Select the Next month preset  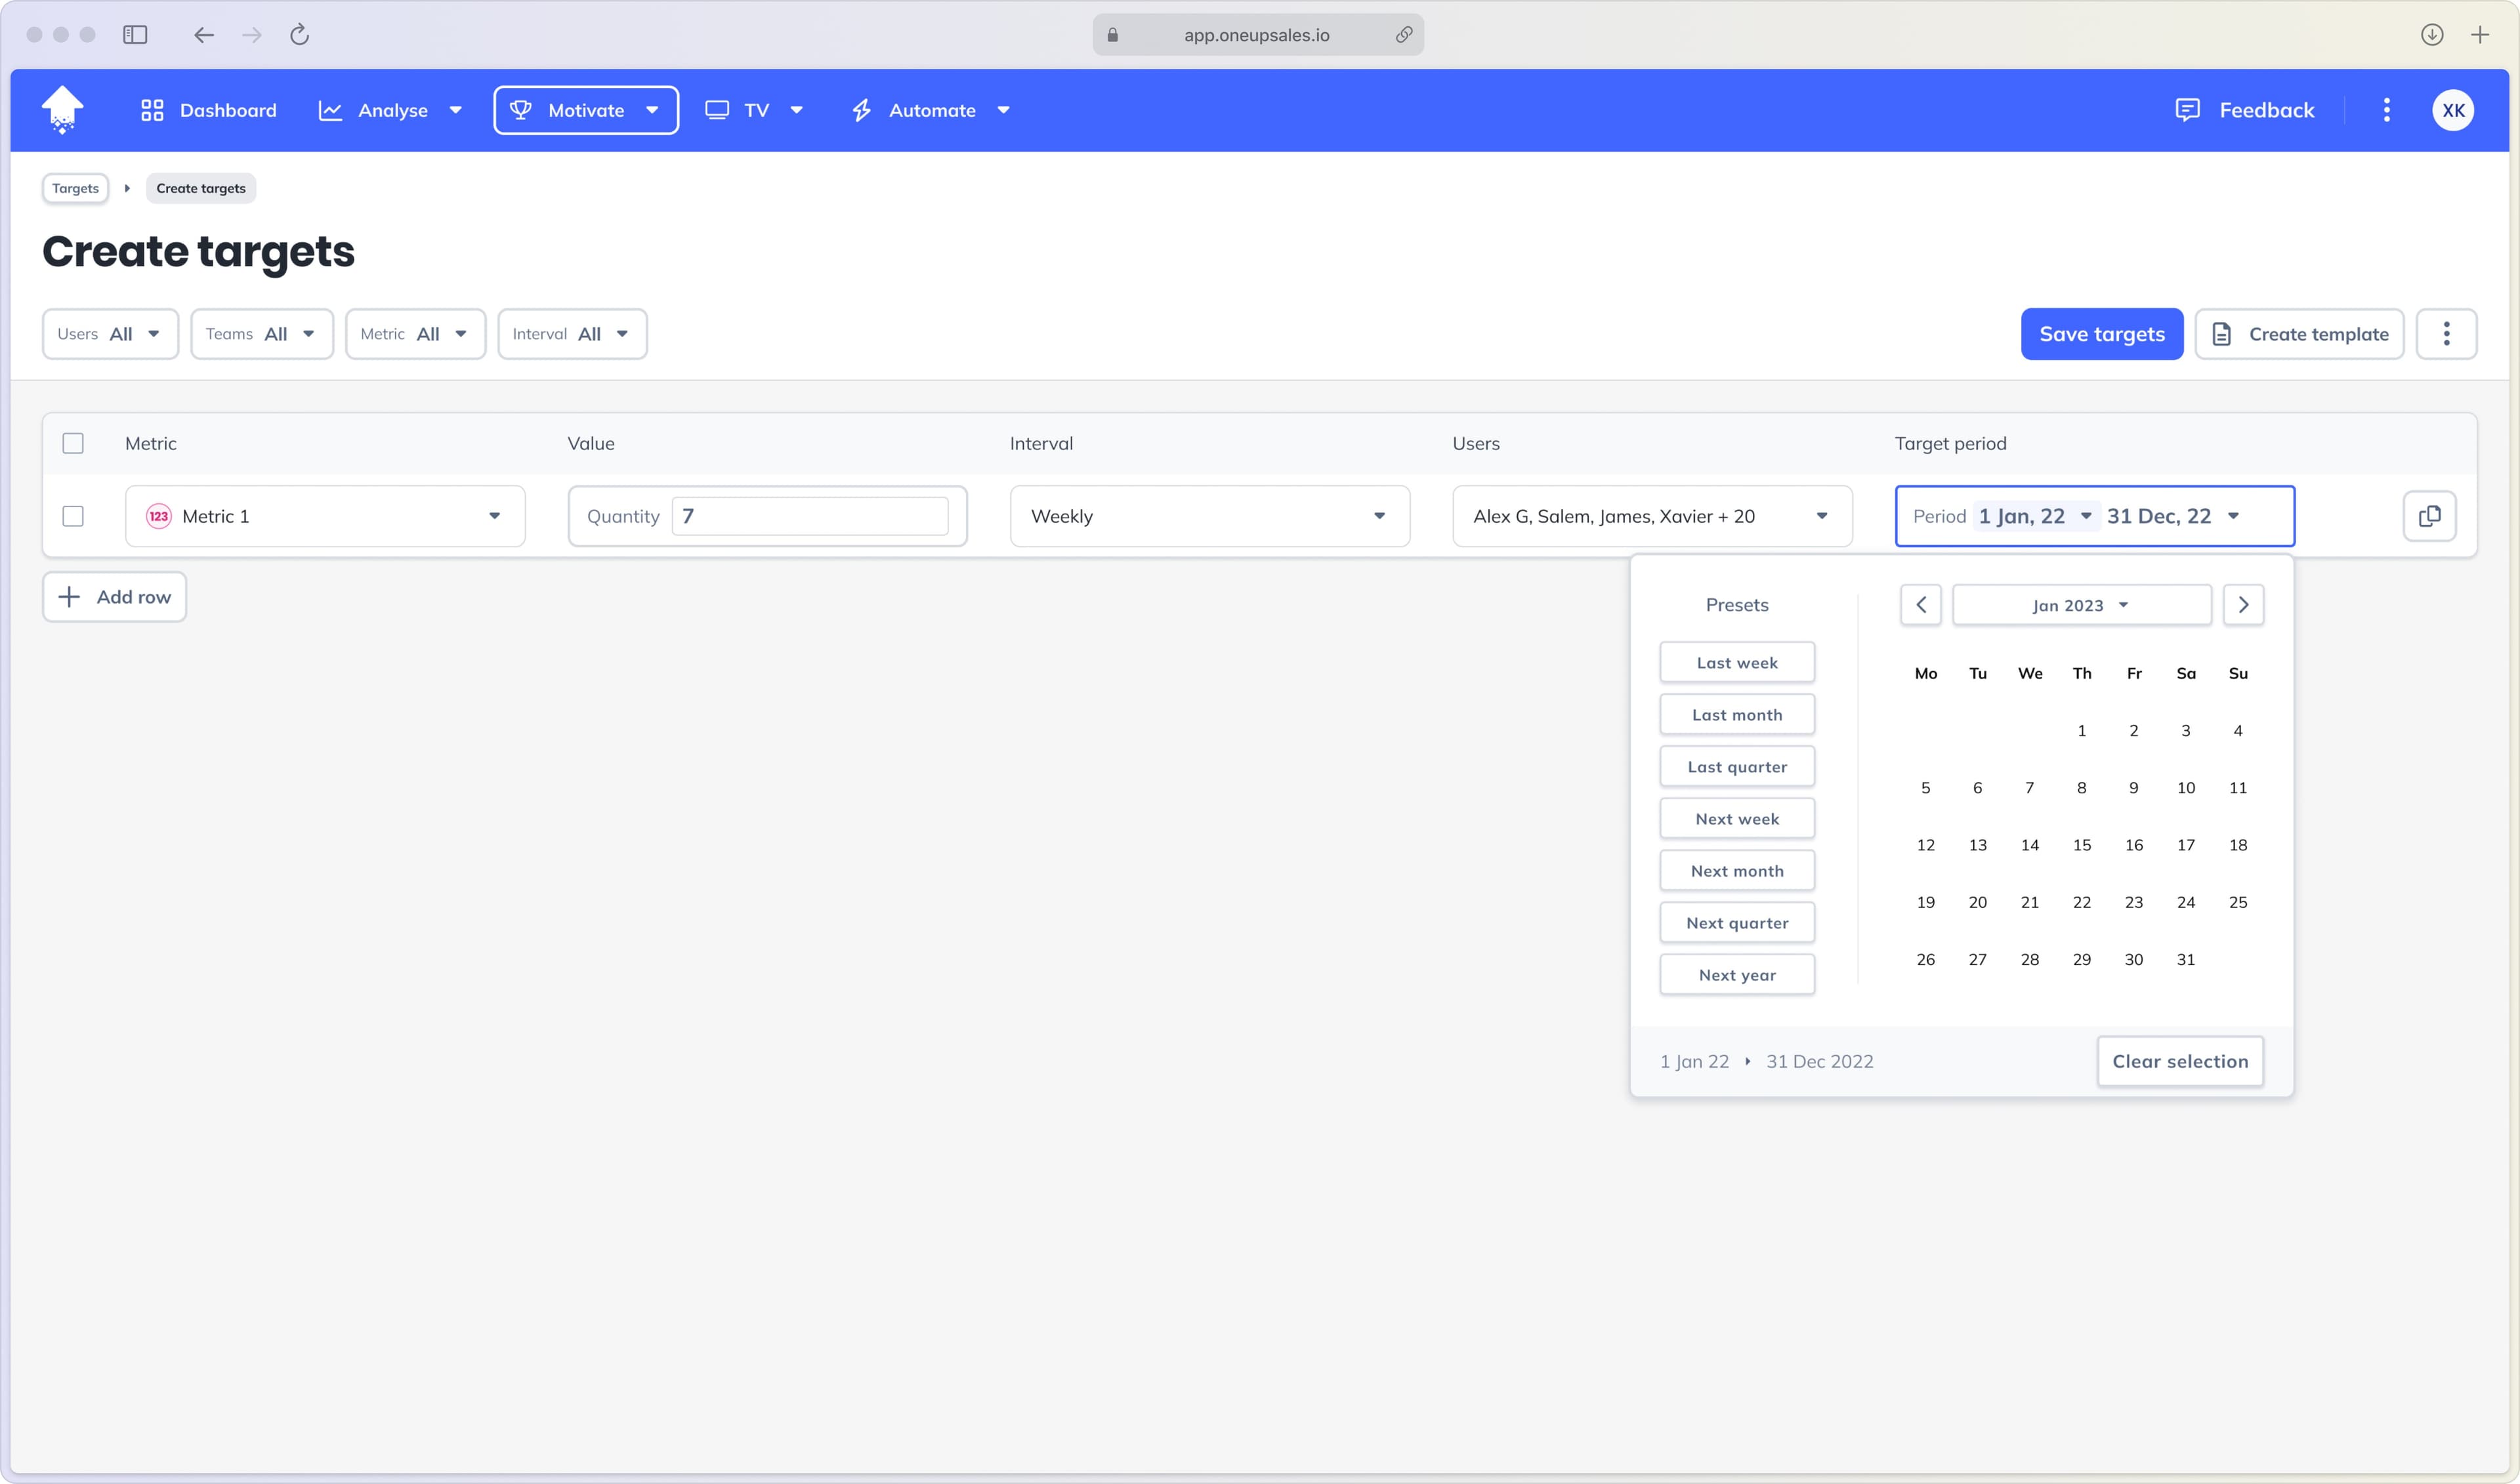[1737, 871]
